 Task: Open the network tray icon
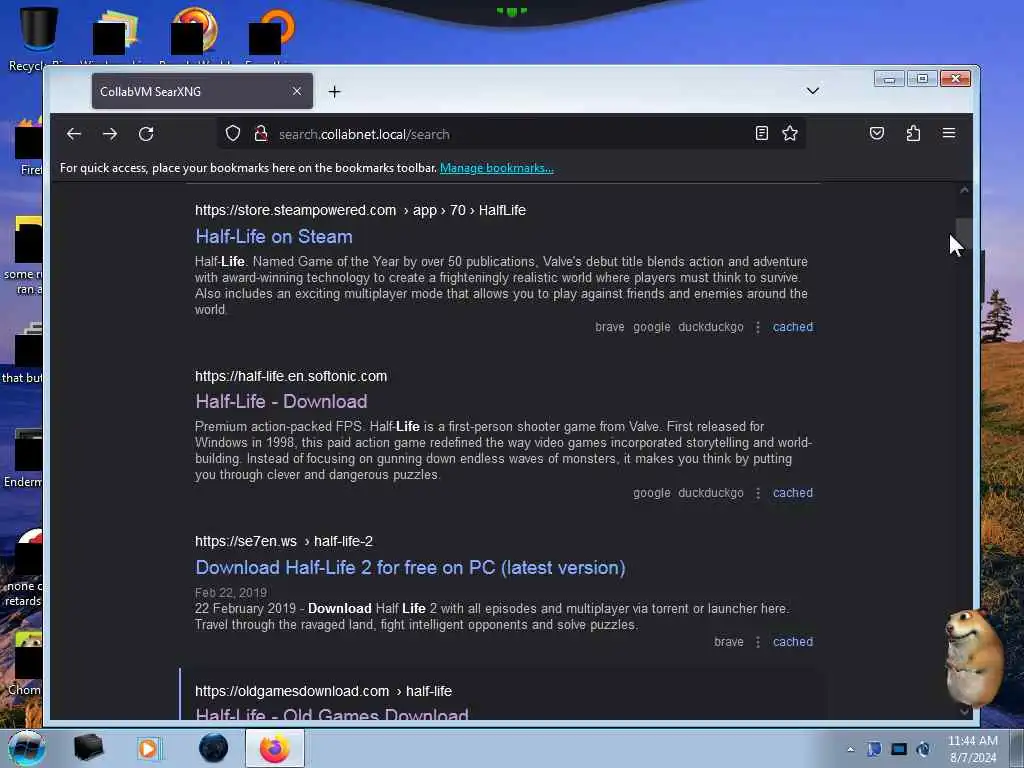pyautogui.click(x=899, y=749)
